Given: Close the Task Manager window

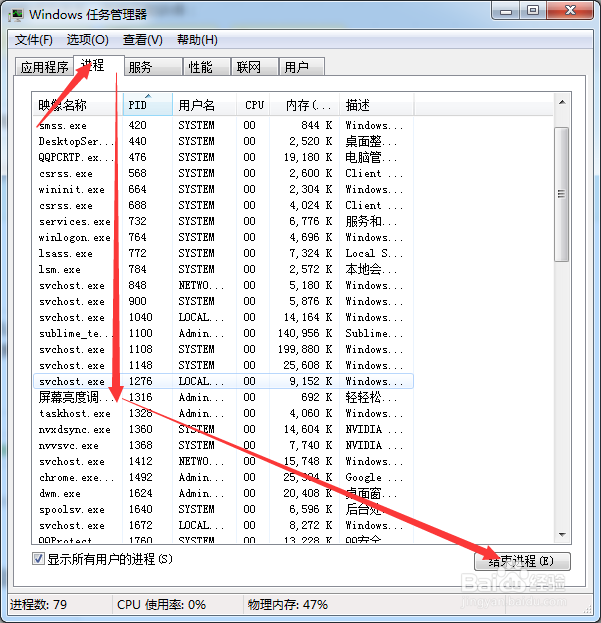Looking at the screenshot, I should click(x=570, y=11).
